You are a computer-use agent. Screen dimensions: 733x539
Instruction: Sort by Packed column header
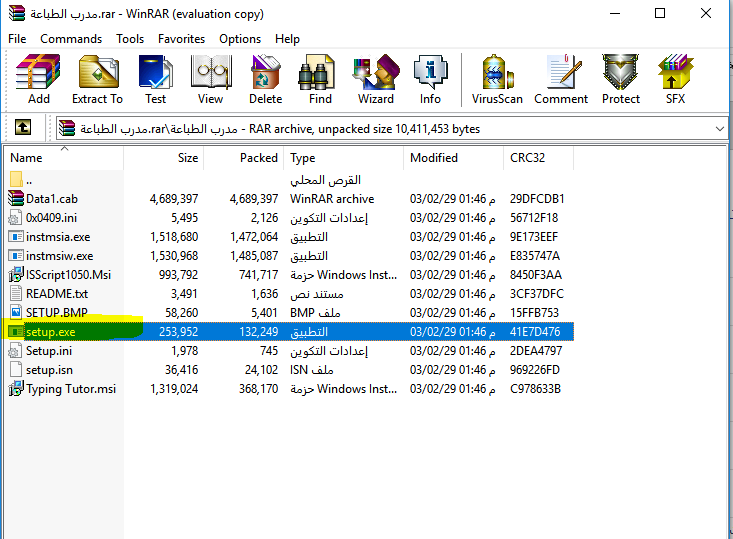[x=244, y=158]
